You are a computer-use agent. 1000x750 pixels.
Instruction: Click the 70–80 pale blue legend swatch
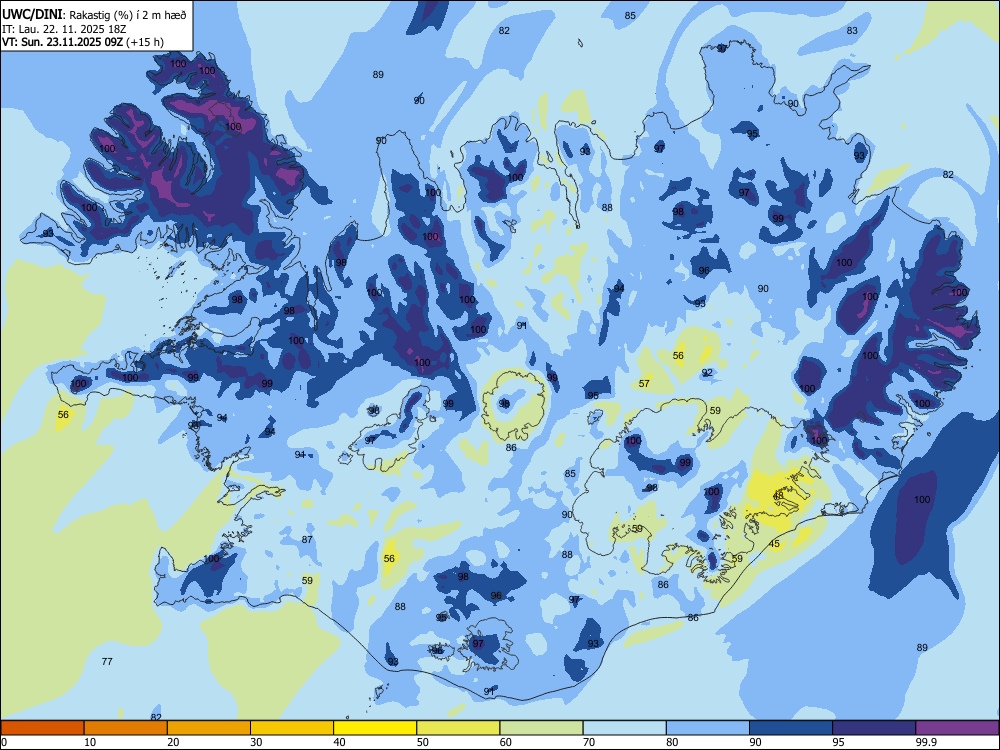coord(624,728)
